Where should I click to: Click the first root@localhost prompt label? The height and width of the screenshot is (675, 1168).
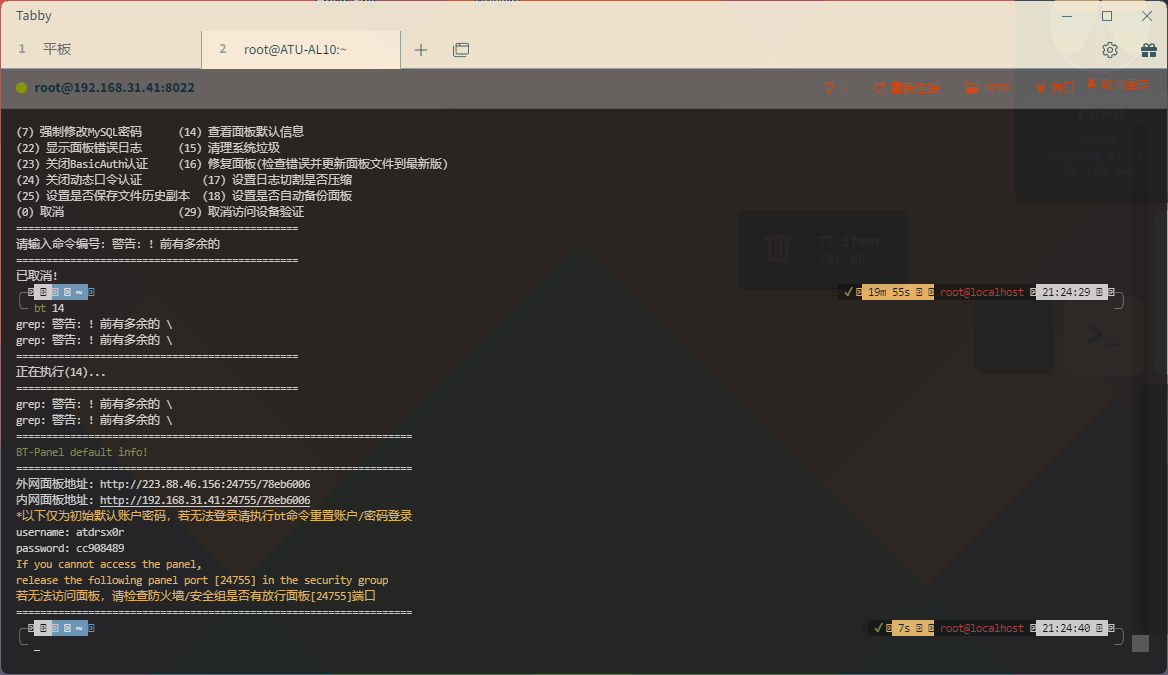982,292
